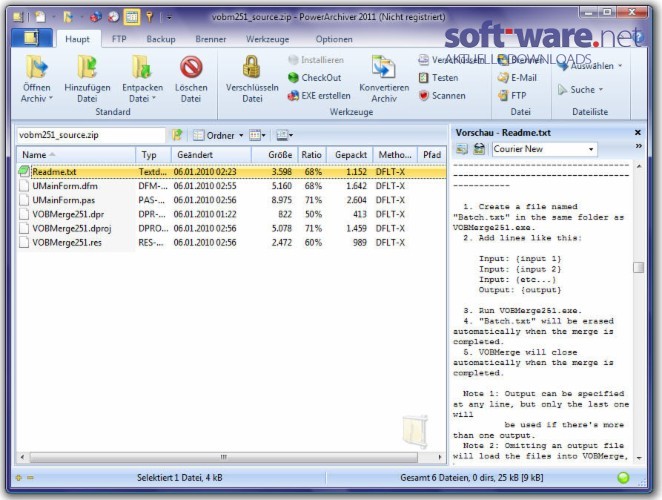Click the PowerArchiver logo icon at far left of title bar
662x500 pixels.
[18, 17]
